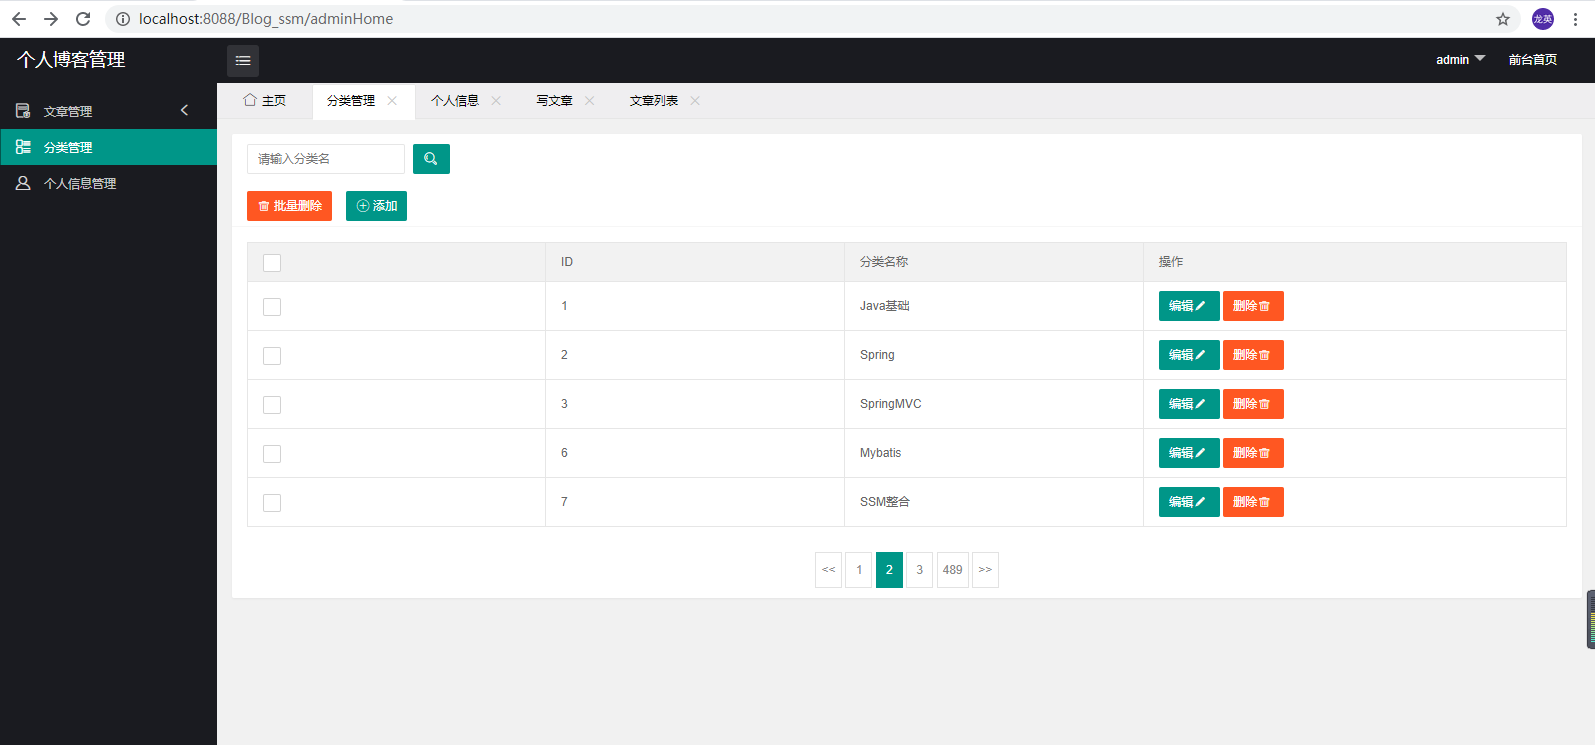Close the 分类管理 tab
The image size is (1595, 745).
click(392, 101)
